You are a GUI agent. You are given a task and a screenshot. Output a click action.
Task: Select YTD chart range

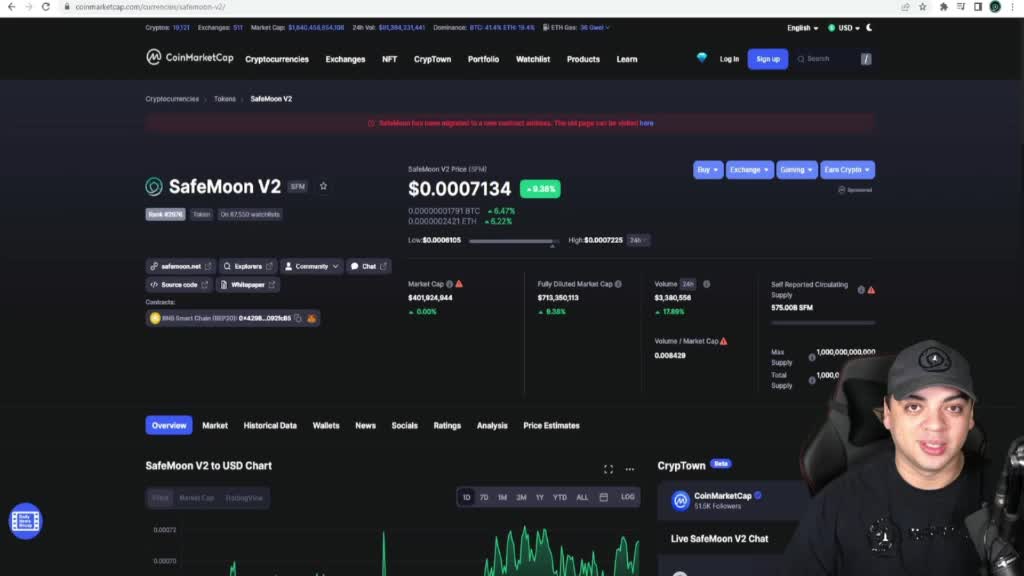[560, 497]
